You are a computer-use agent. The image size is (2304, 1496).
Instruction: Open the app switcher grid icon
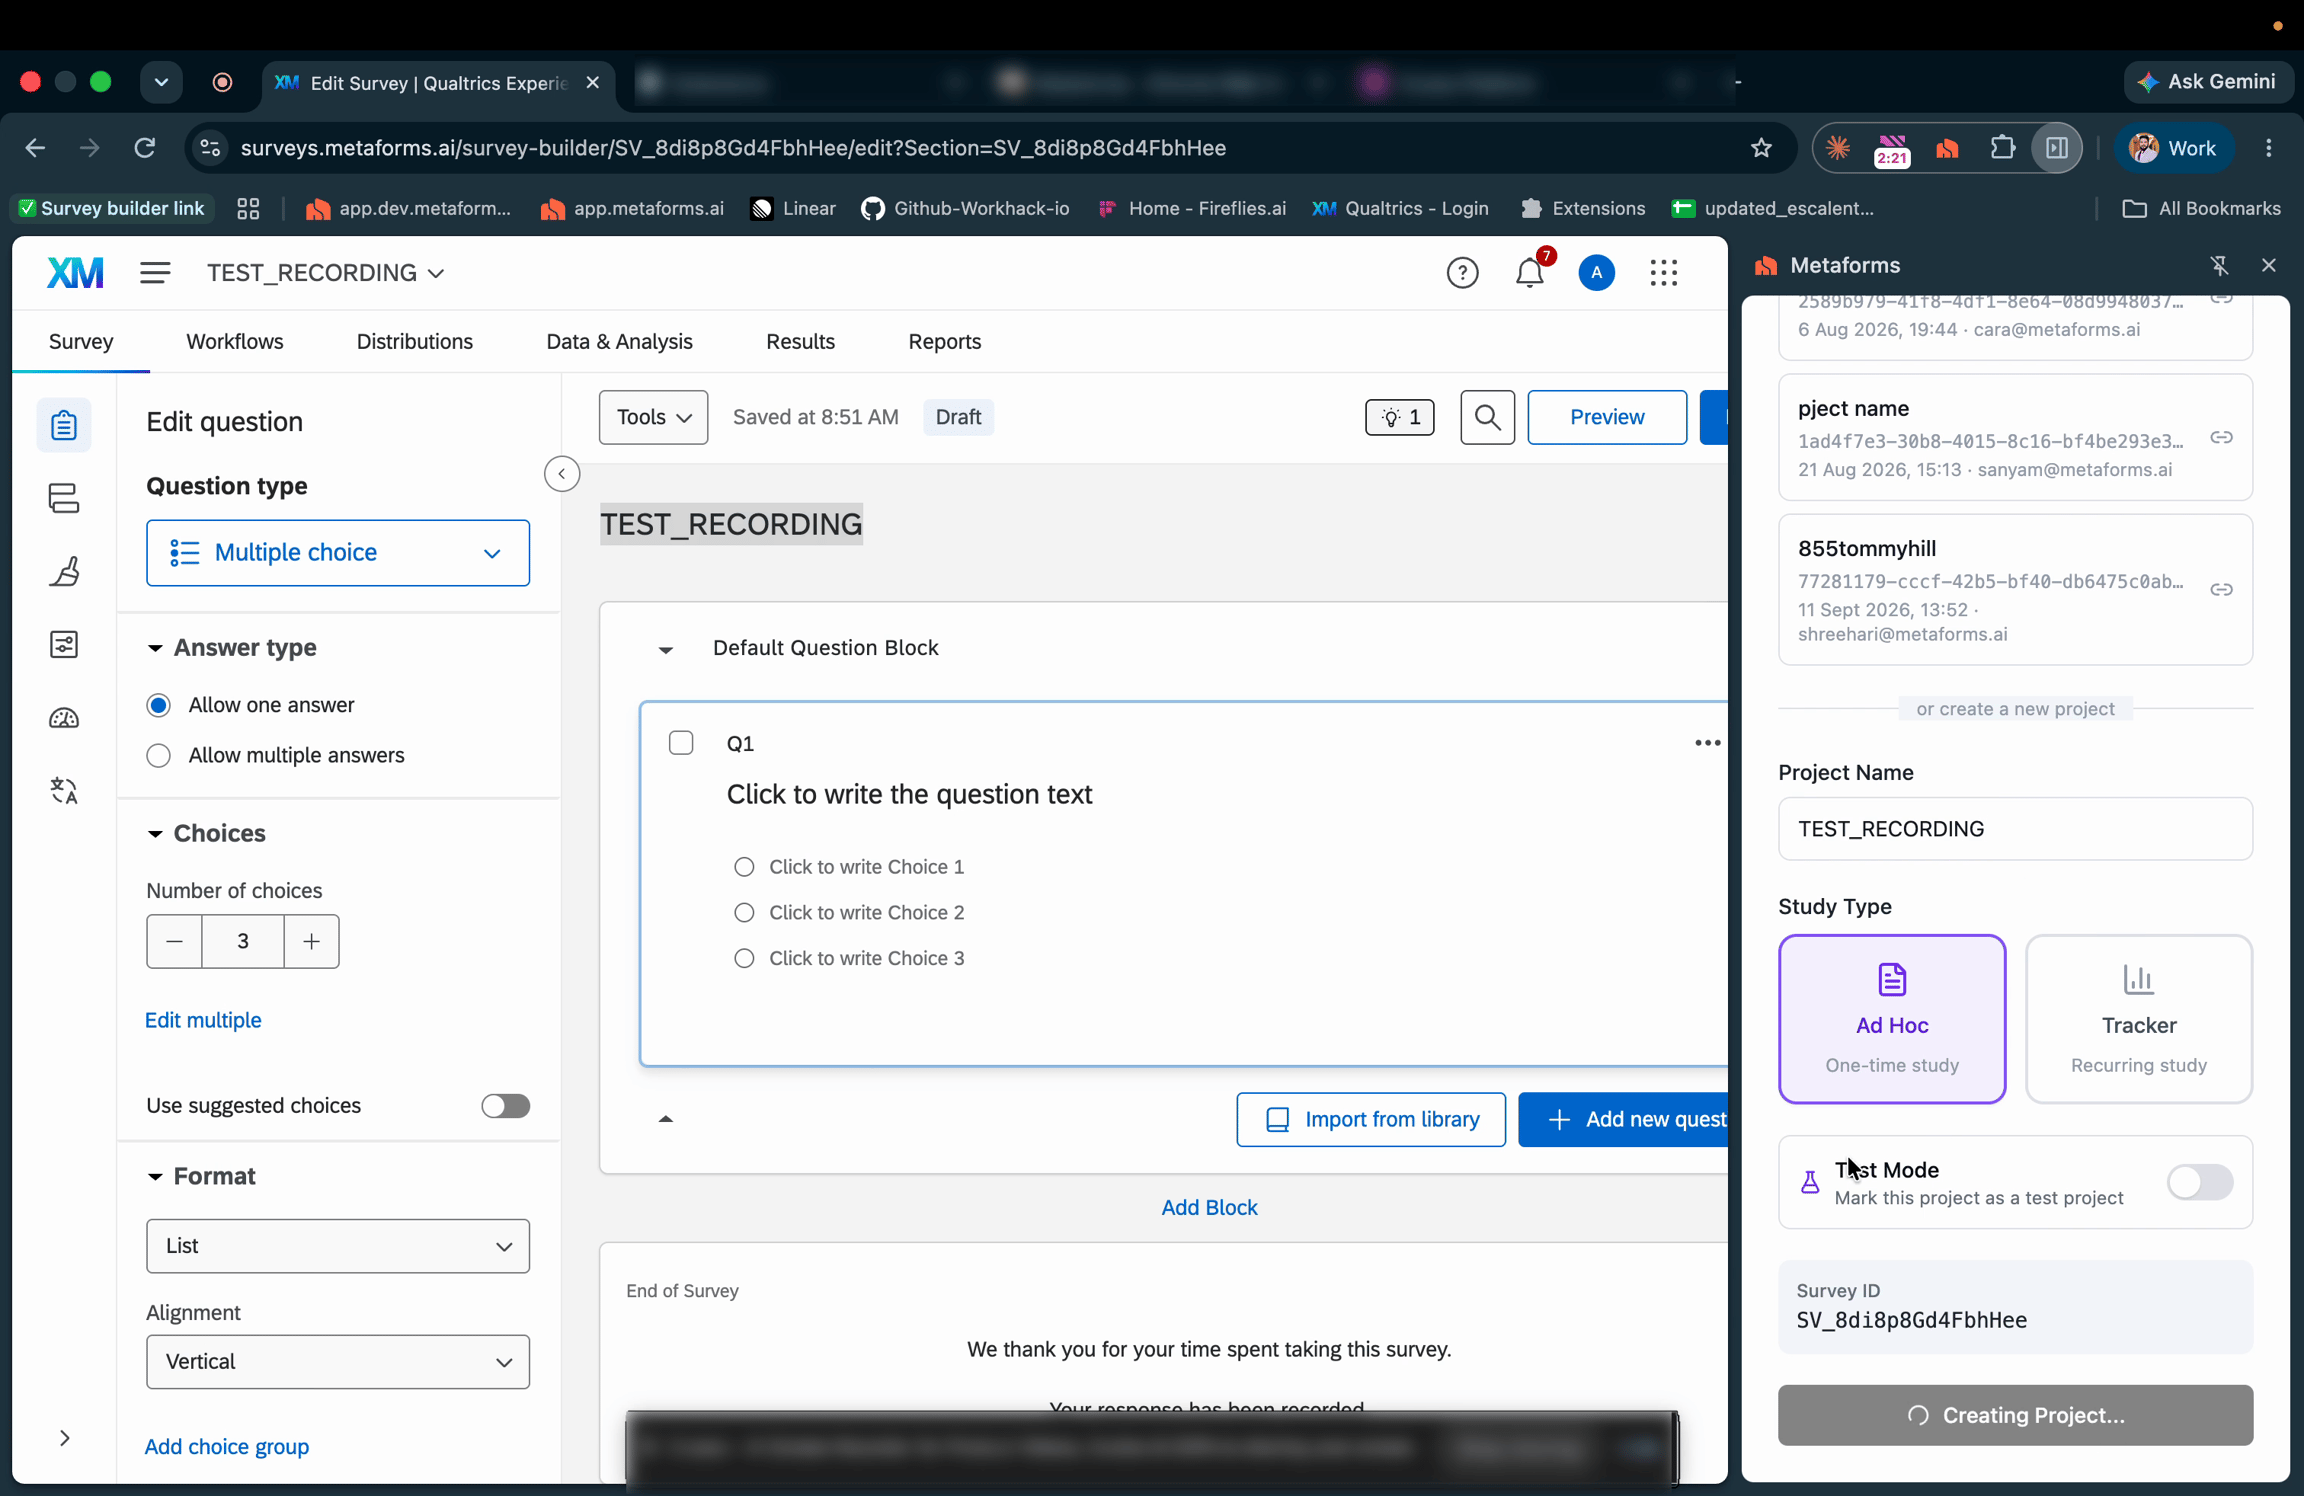[x=1663, y=272]
